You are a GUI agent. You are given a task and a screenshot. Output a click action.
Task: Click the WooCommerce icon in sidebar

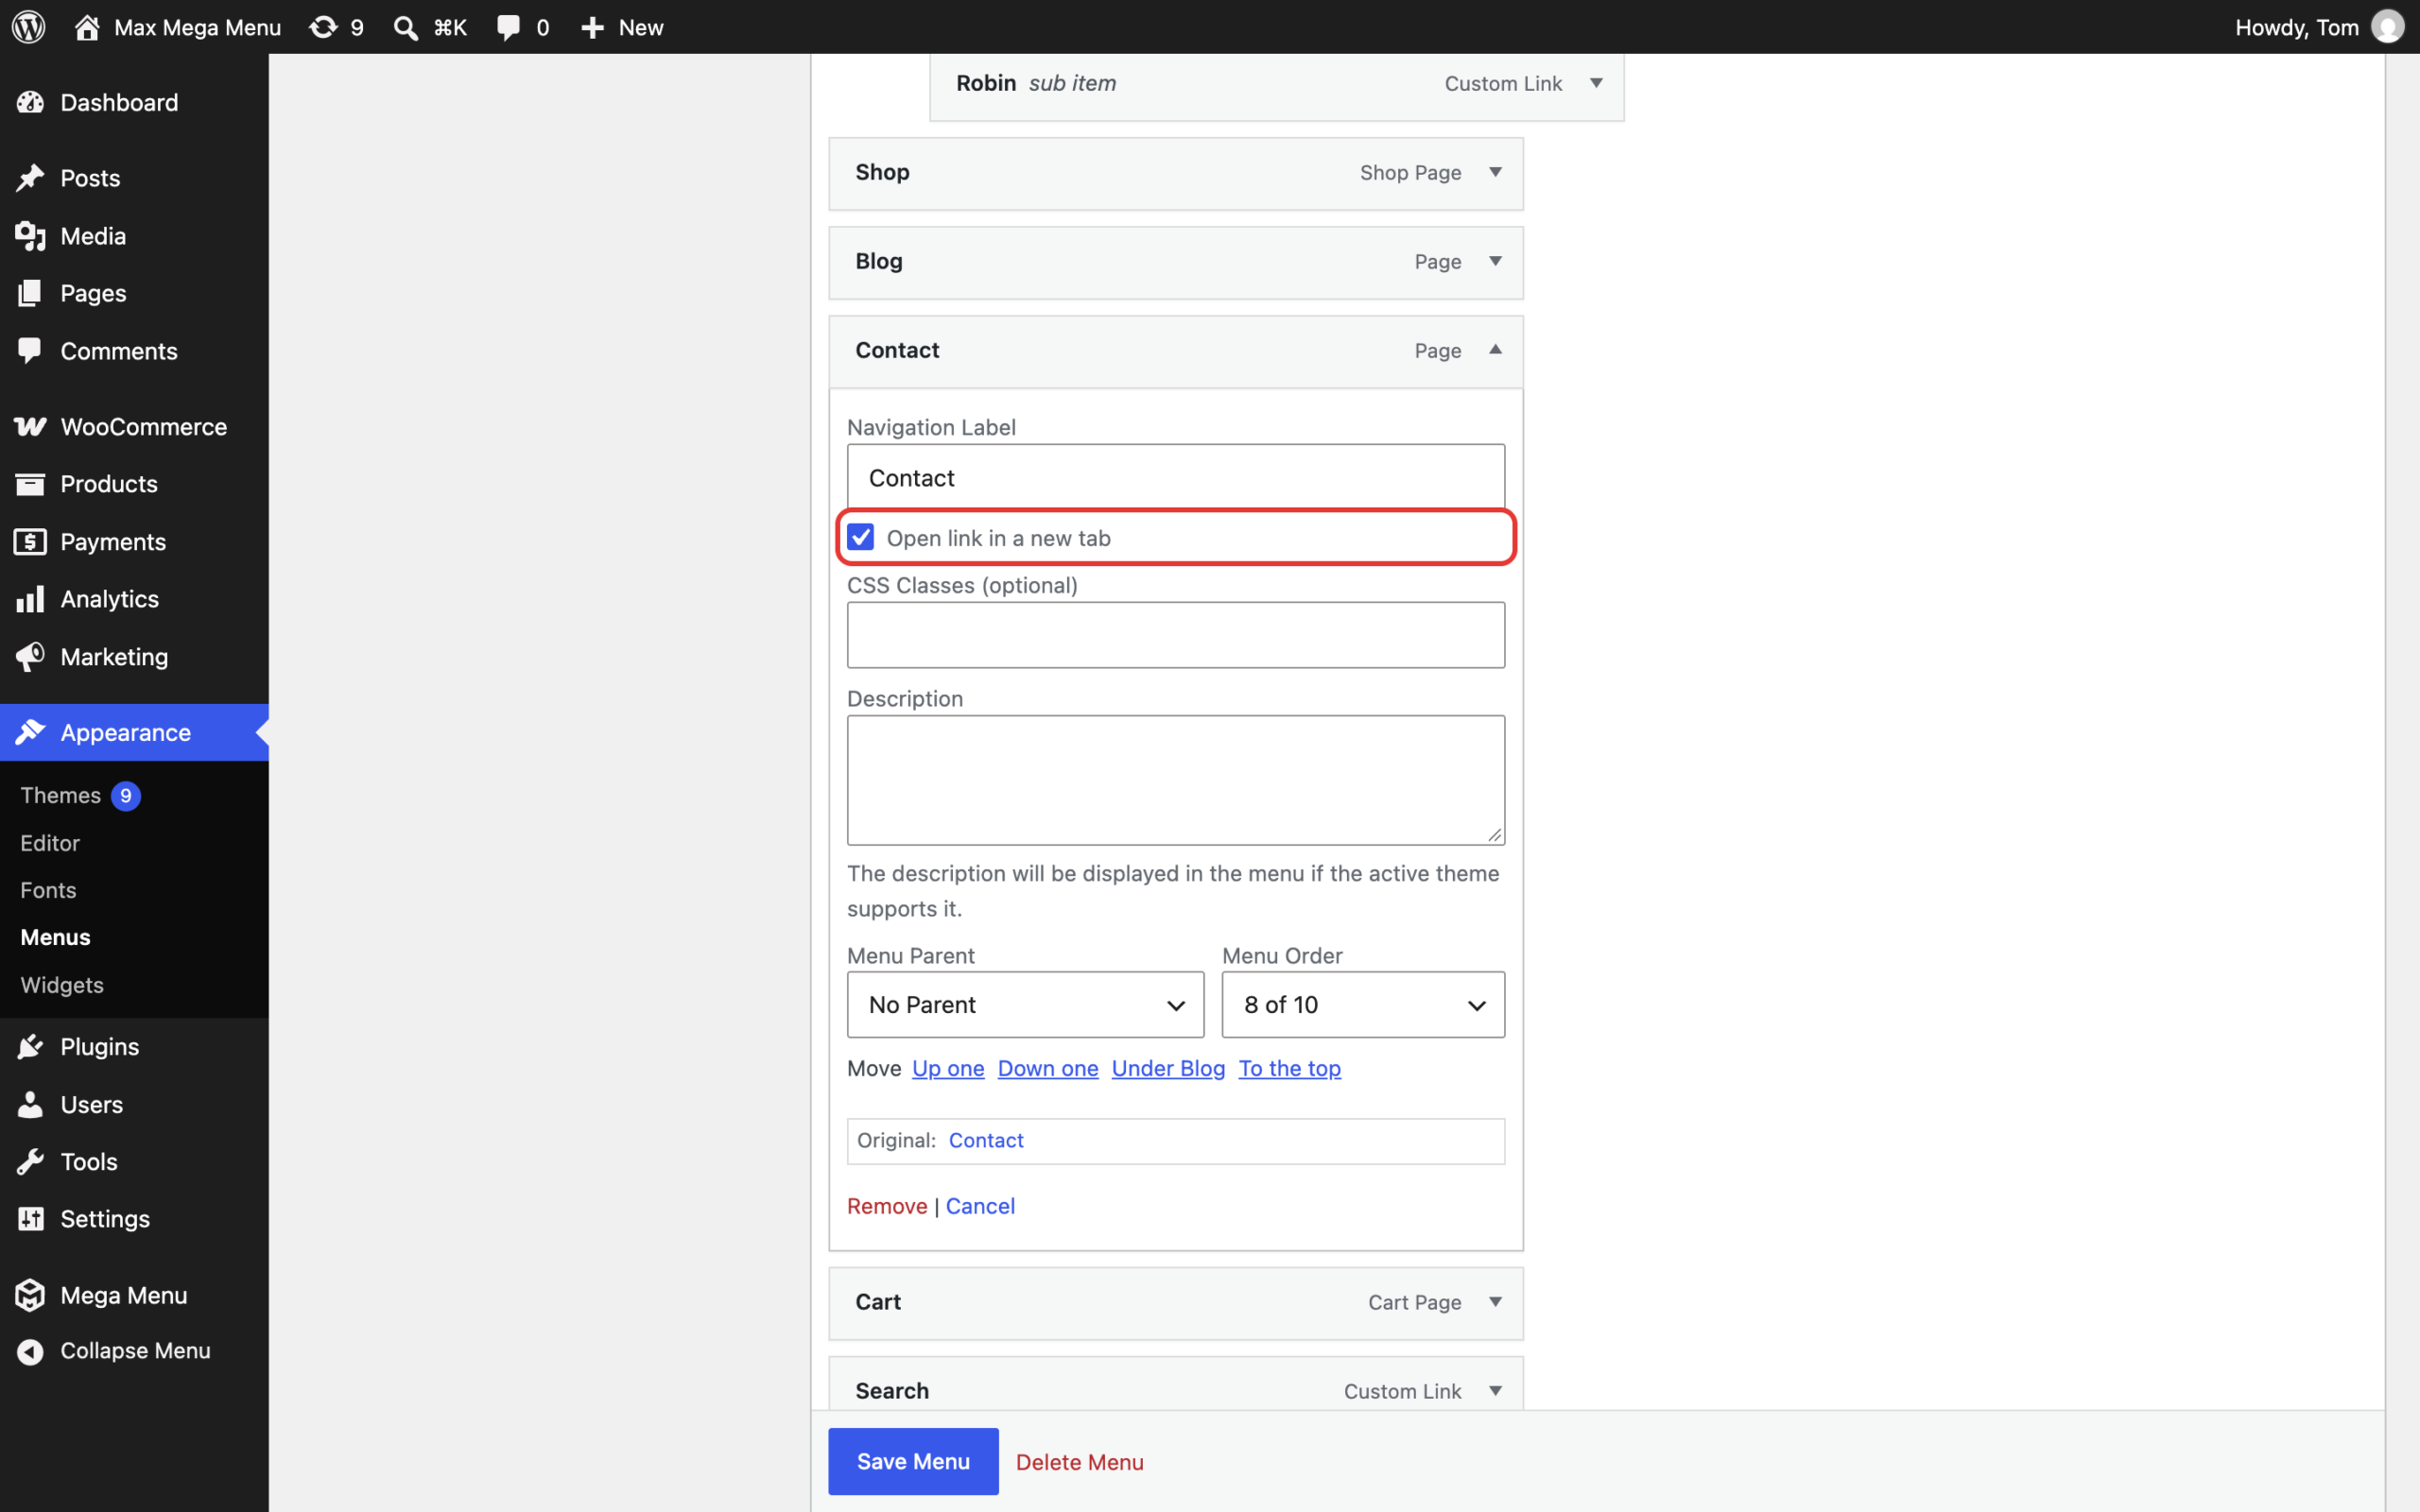pyautogui.click(x=30, y=427)
